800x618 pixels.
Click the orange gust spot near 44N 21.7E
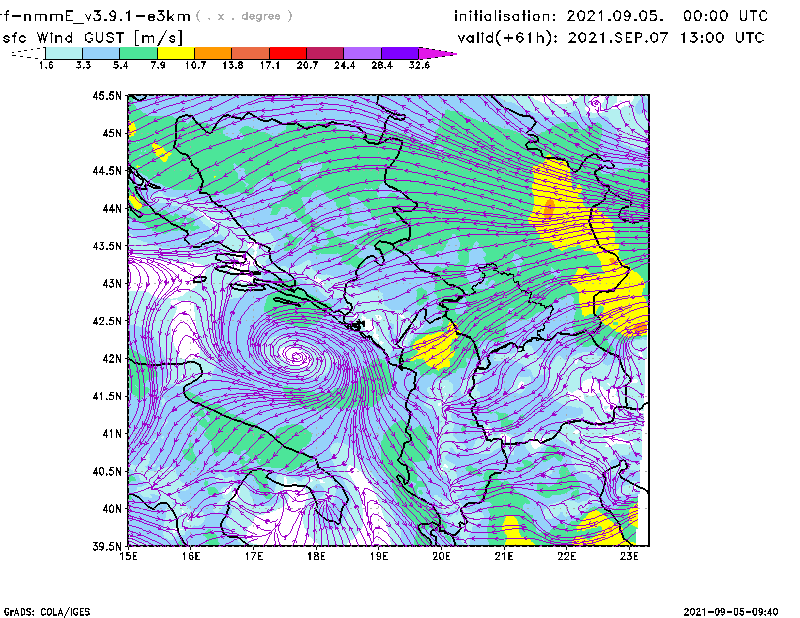point(549,208)
